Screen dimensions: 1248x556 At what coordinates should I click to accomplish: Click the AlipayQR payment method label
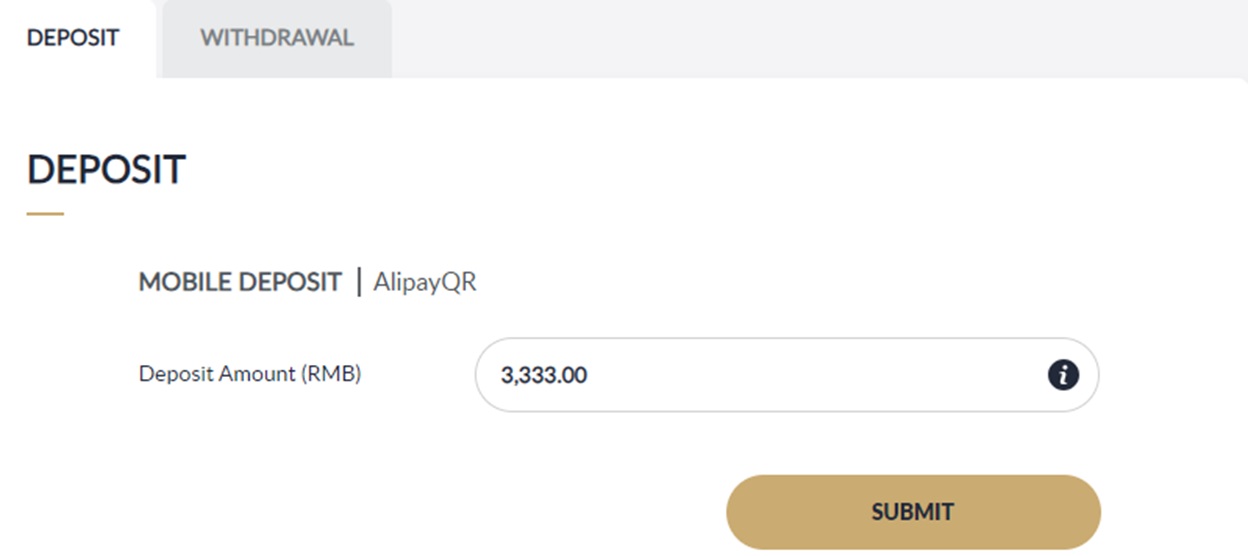coord(425,282)
